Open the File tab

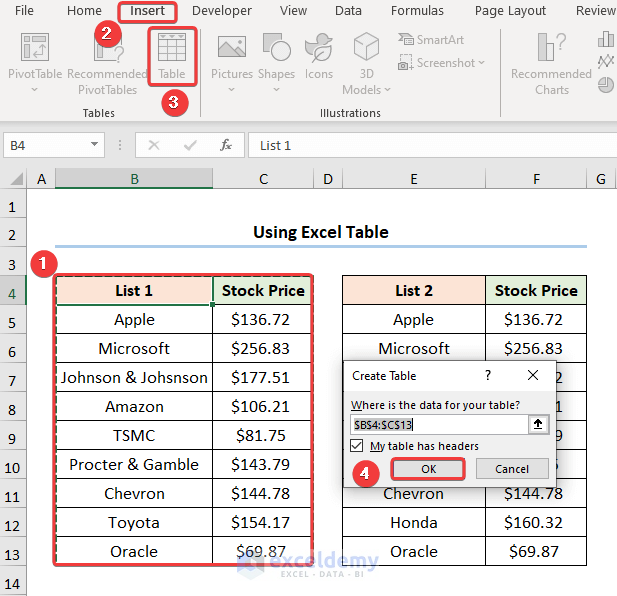click(24, 11)
